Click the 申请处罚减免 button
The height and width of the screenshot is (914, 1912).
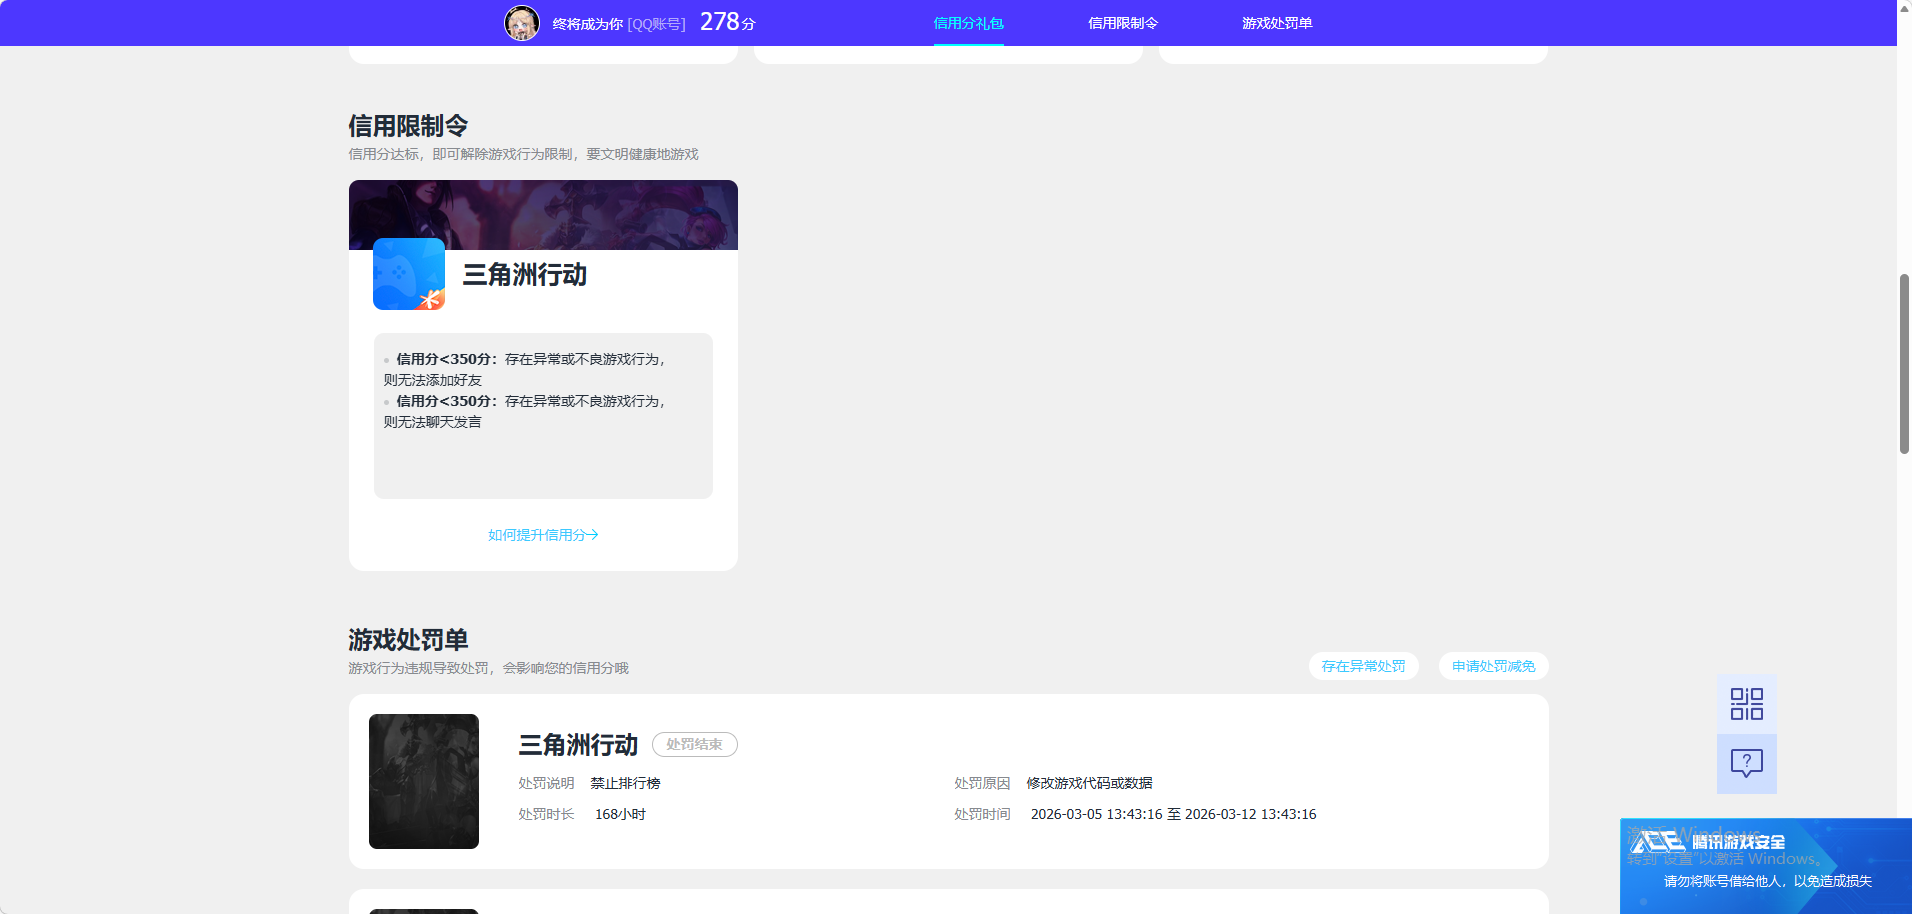[1493, 666]
